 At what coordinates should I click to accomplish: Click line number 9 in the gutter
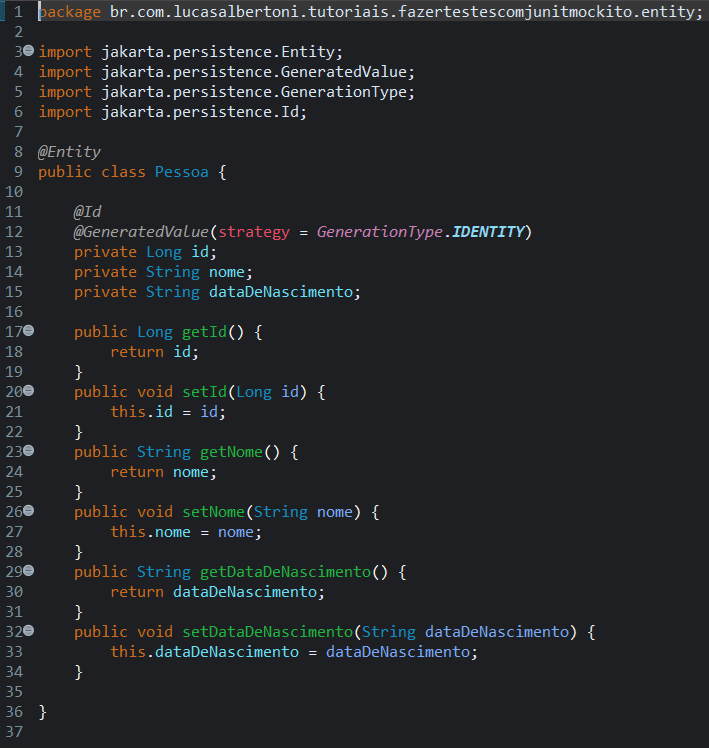point(18,172)
